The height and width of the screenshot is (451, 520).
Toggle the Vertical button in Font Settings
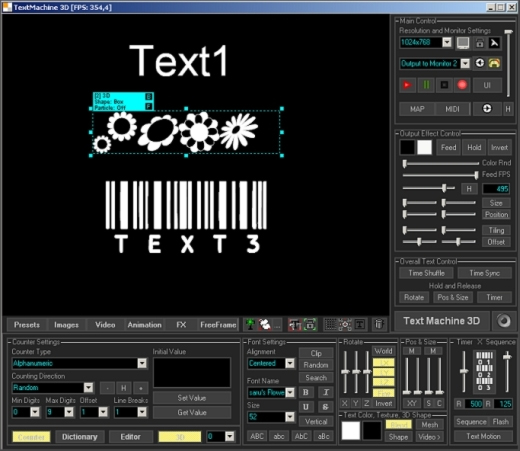click(316, 422)
